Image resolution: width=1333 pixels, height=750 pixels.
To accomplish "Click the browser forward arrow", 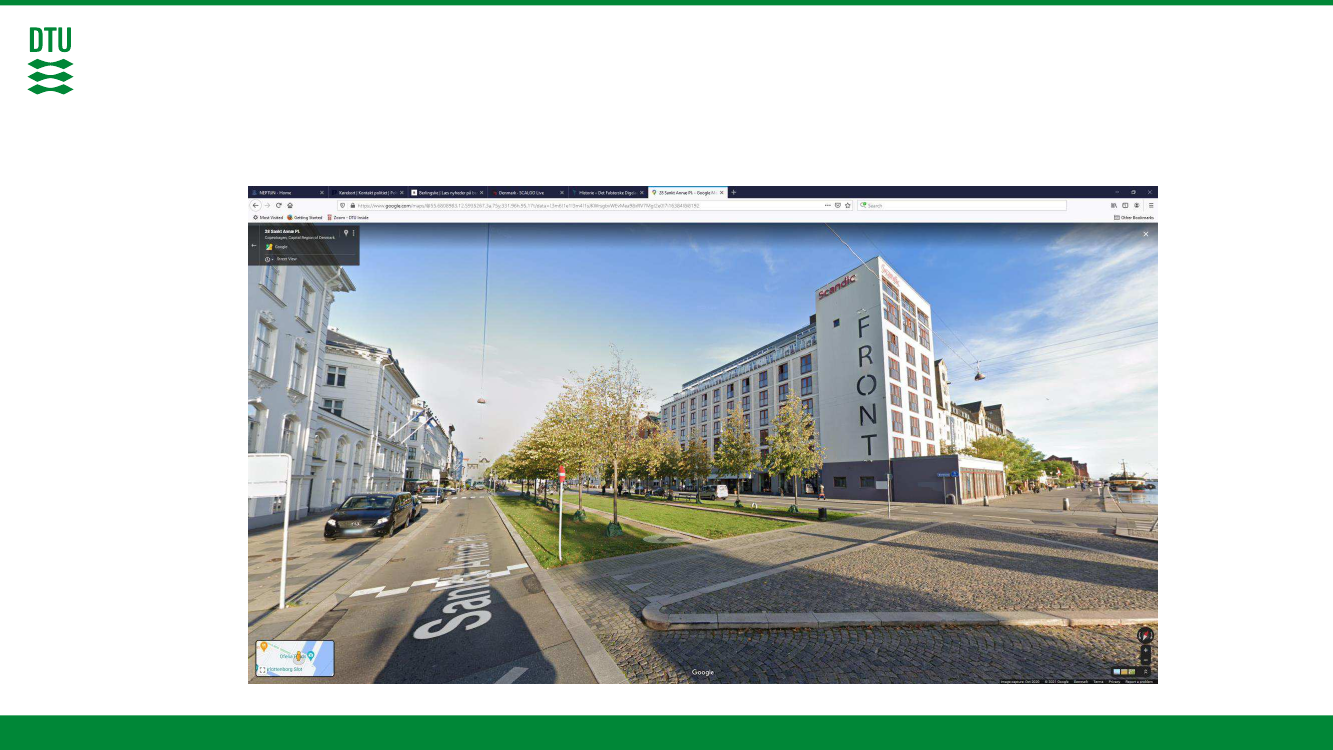I will tap(267, 205).
